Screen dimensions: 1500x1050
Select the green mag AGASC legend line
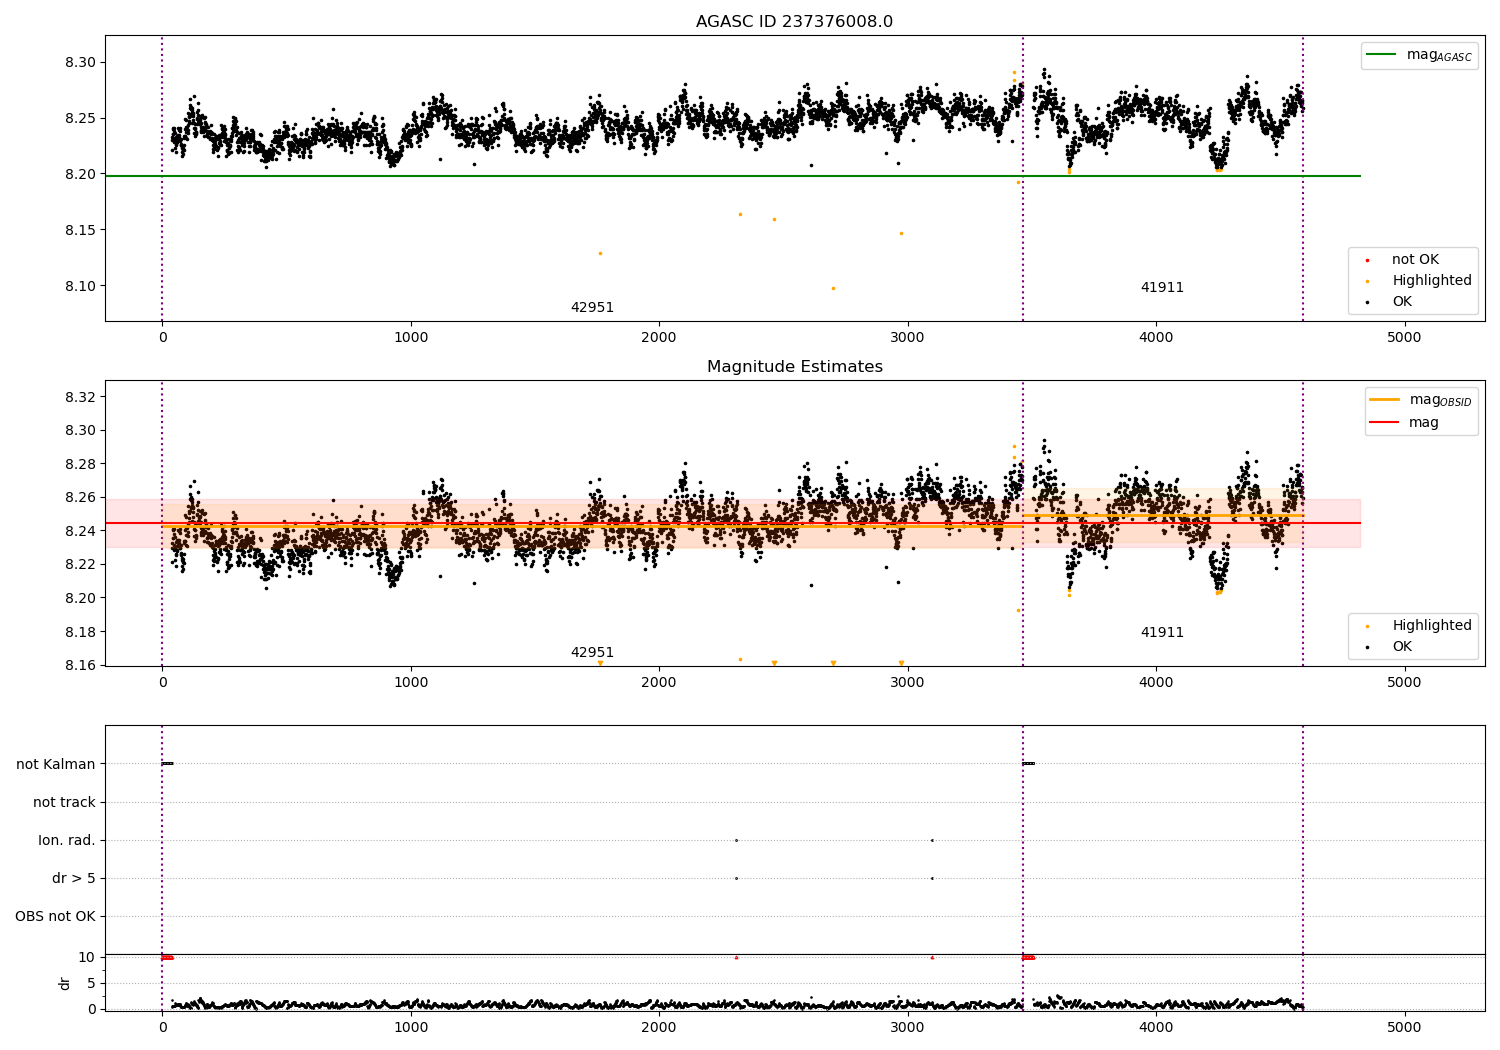pos(1381,55)
